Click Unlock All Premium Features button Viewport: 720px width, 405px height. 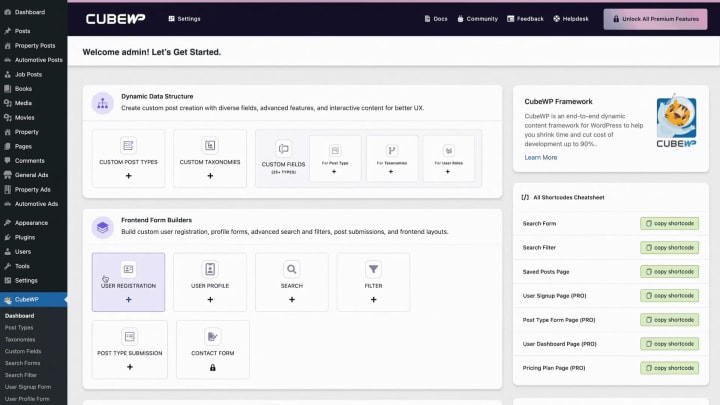click(x=655, y=19)
